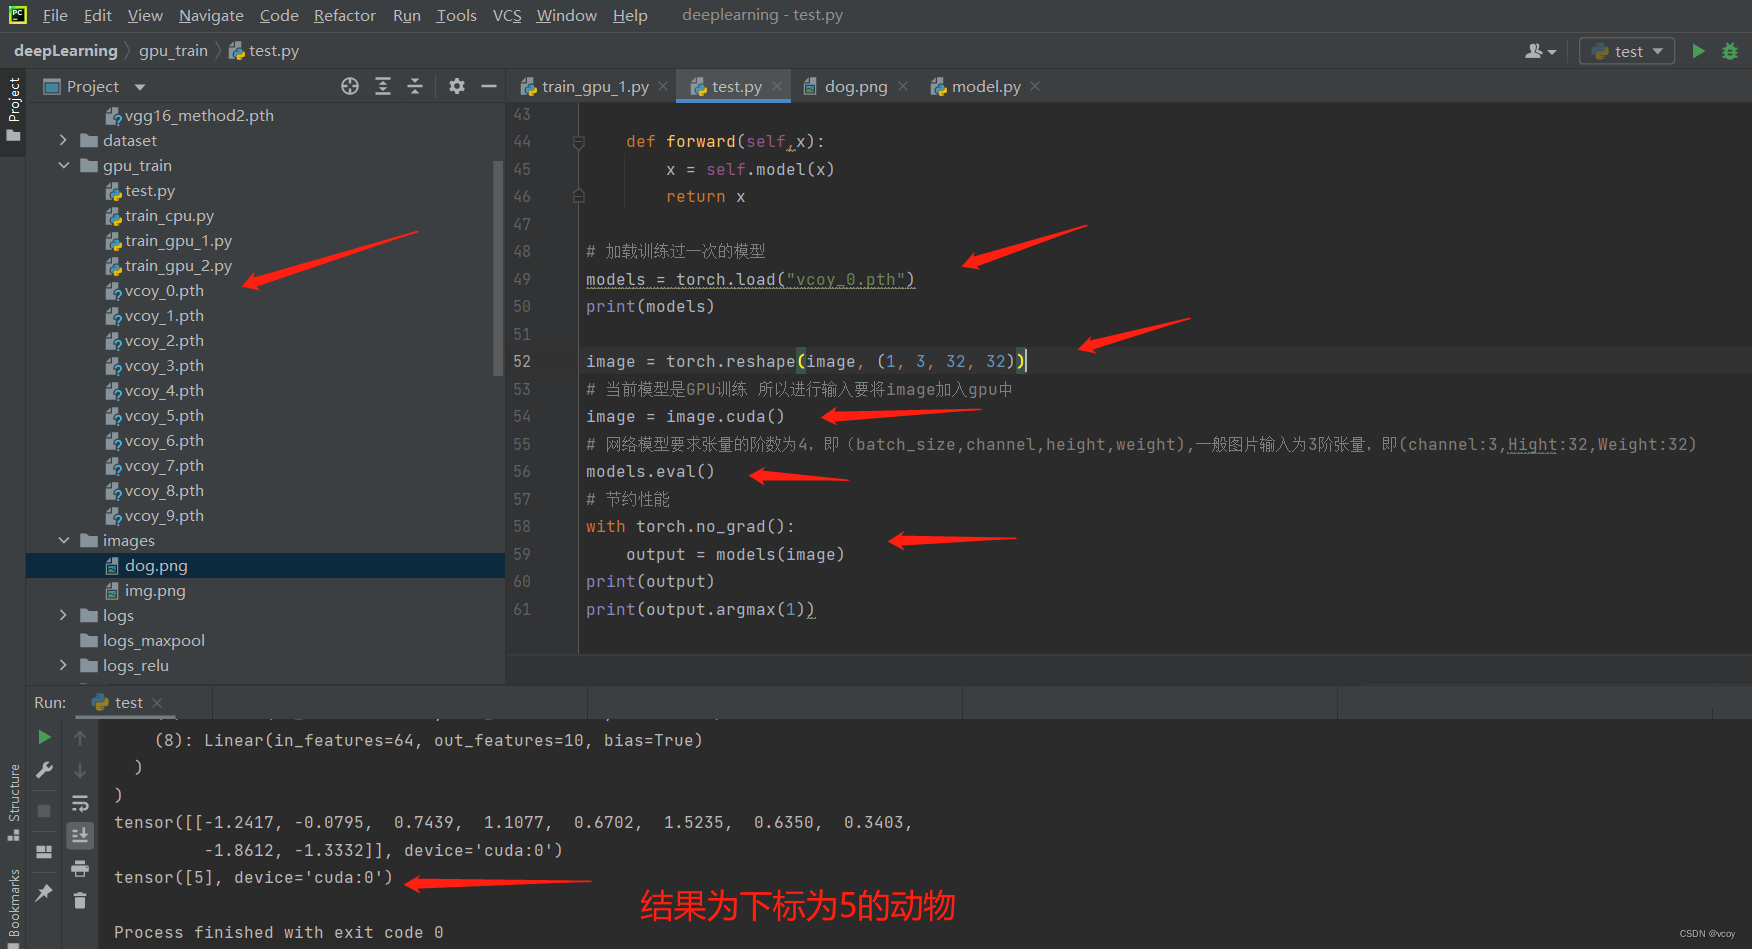Open run settings wrench icon
Image resolution: width=1752 pixels, height=949 pixels.
click(44, 770)
